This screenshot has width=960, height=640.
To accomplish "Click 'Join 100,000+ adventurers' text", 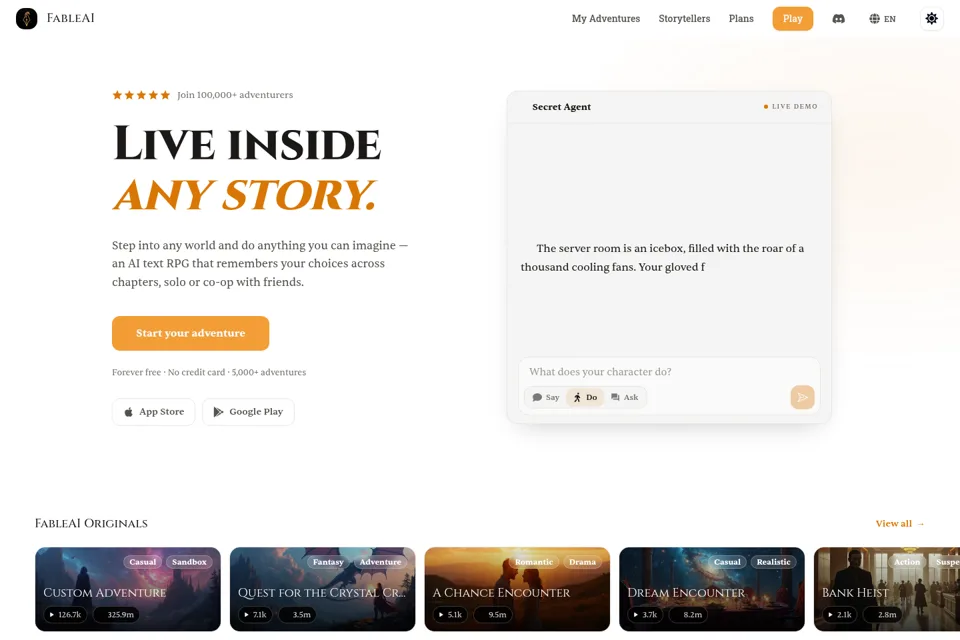I will coord(235,95).
